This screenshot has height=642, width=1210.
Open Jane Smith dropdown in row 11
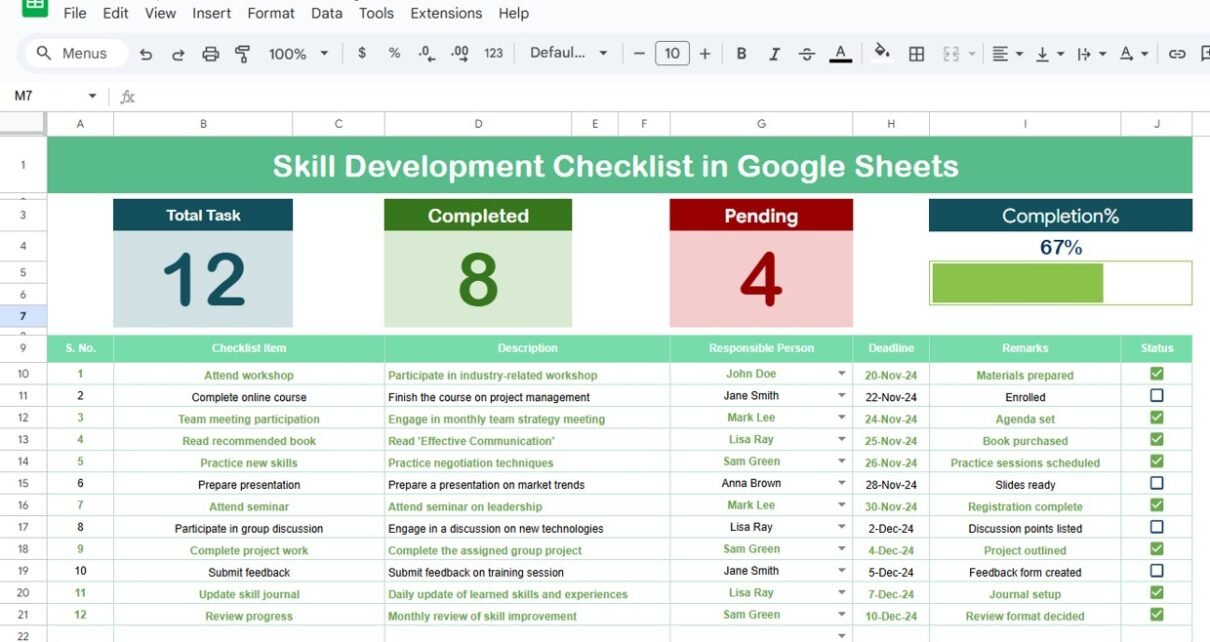click(x=842, y=396)
